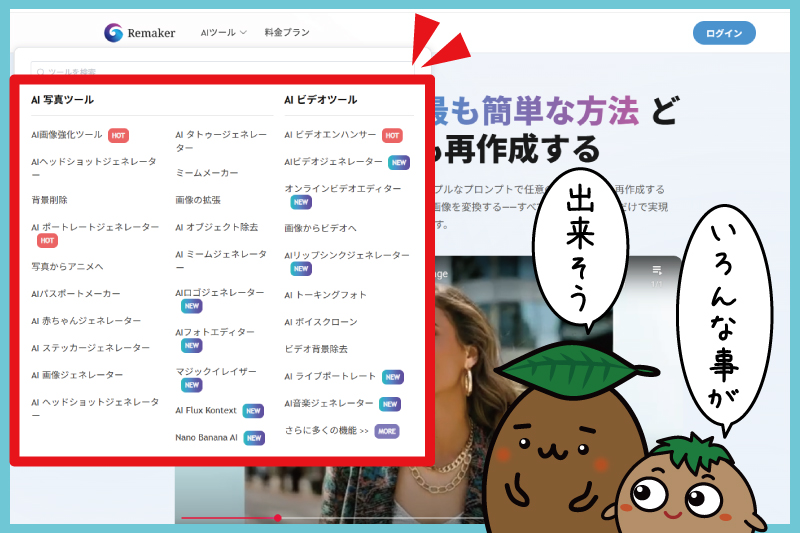Click the video progress bar handle
Image resolution: width=800 pixels, height=533 pixels.
(277, 518)
